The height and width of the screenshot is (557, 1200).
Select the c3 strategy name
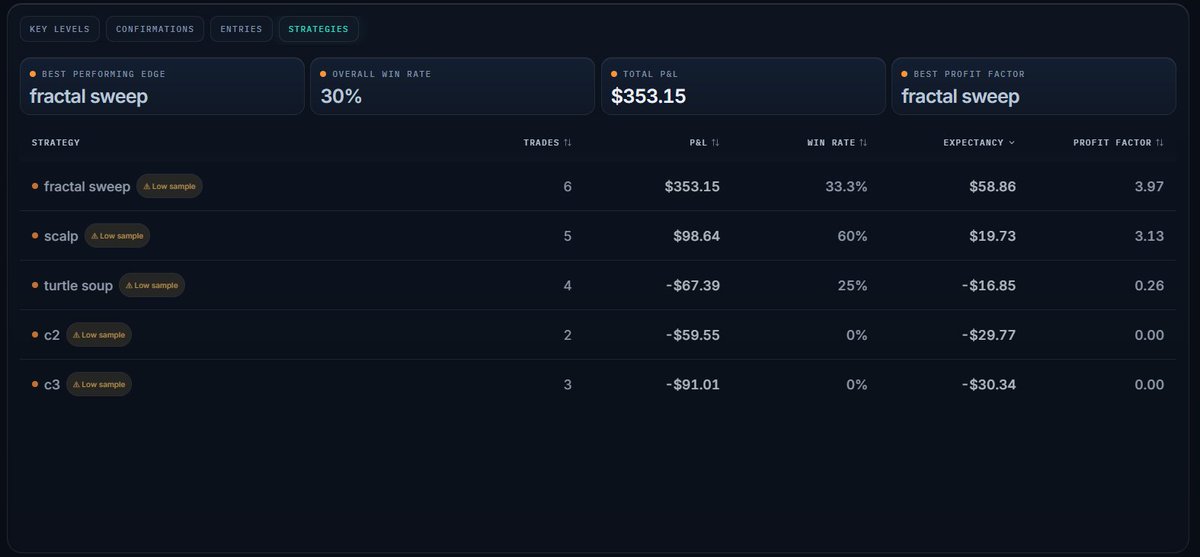pyautogui.click(x=52, y=384)
